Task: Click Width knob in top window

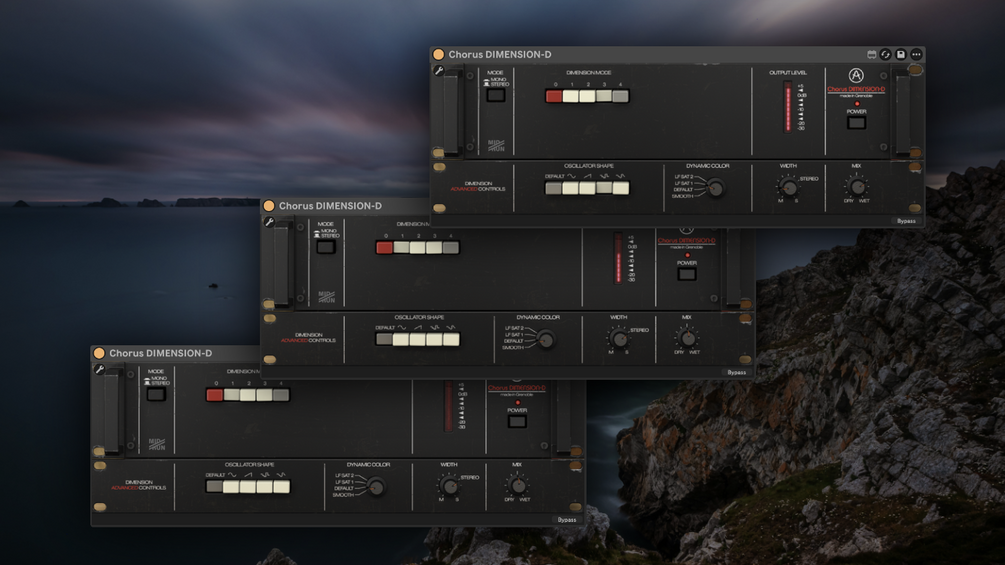Action: click(789, 188)
